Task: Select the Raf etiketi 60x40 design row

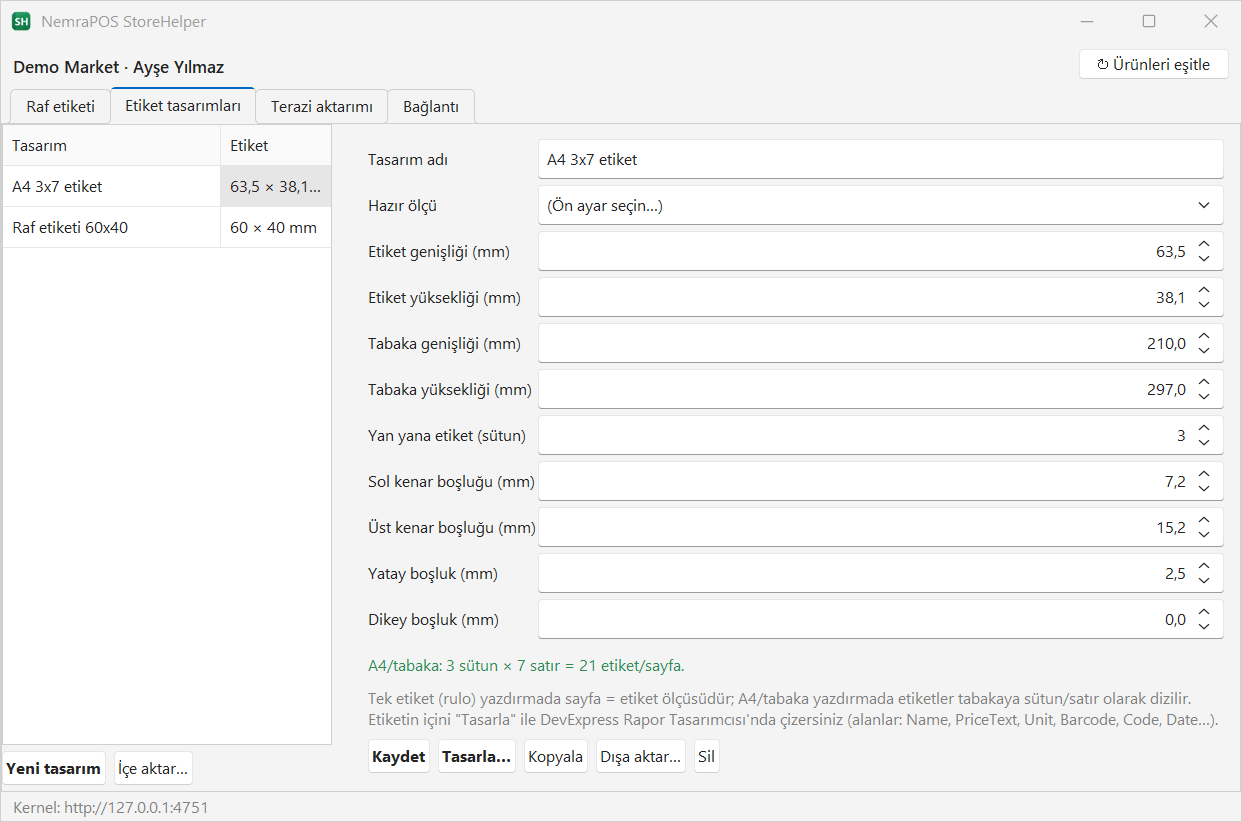Action: pyautogui.click(x=167, y=227)
